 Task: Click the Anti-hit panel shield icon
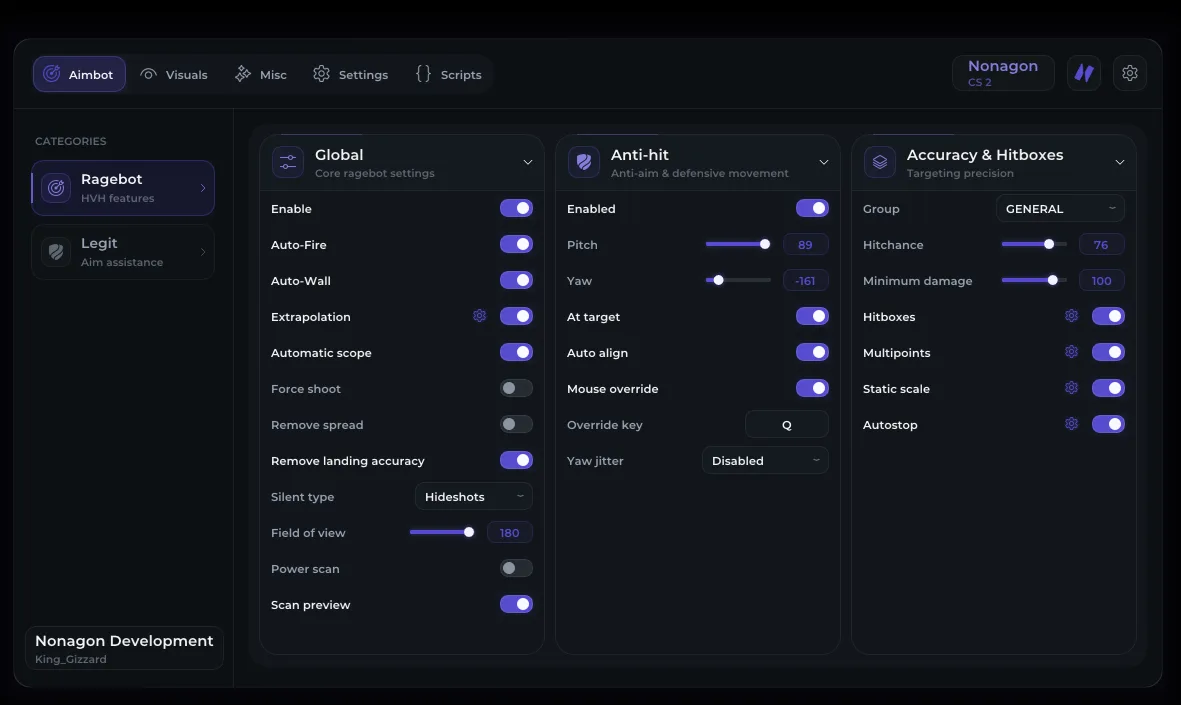point(584,162)
